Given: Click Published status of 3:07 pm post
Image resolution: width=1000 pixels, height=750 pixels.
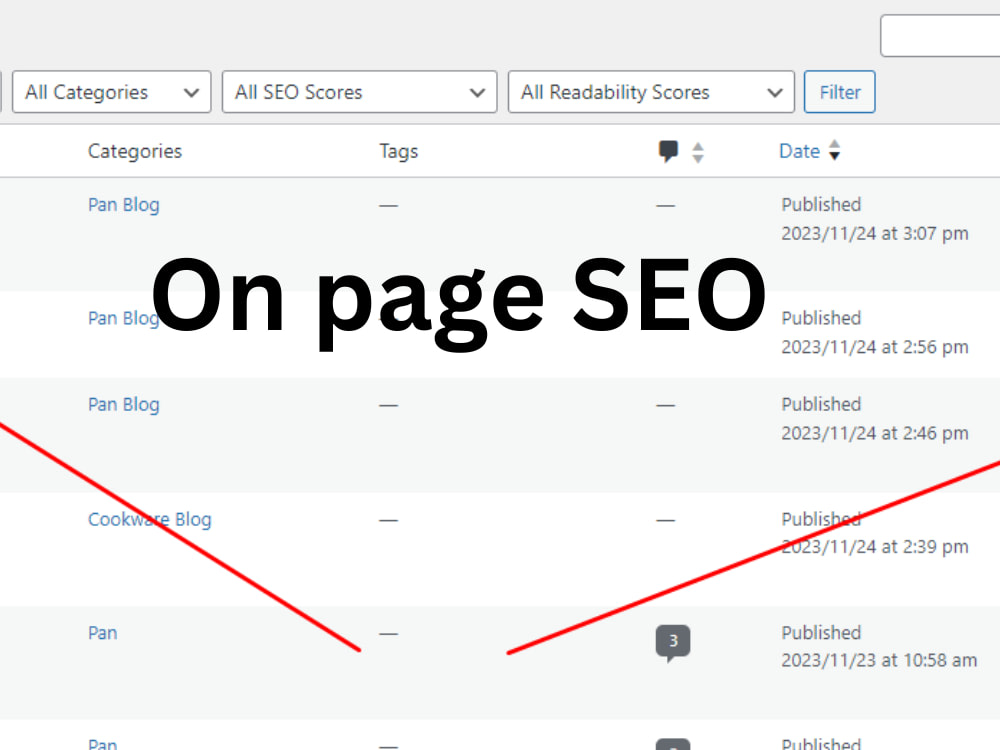Looking at the screenshot, I should point(821,204).
